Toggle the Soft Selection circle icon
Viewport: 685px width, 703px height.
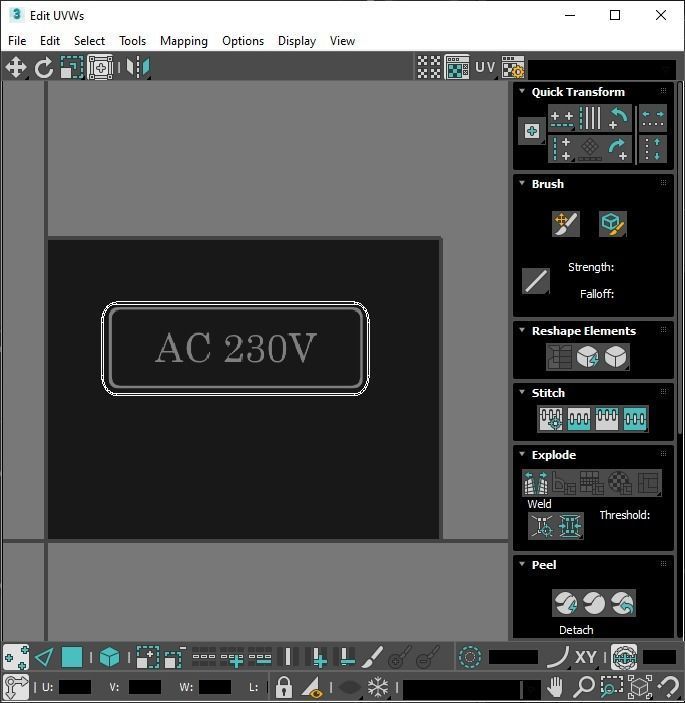[470, 658]
